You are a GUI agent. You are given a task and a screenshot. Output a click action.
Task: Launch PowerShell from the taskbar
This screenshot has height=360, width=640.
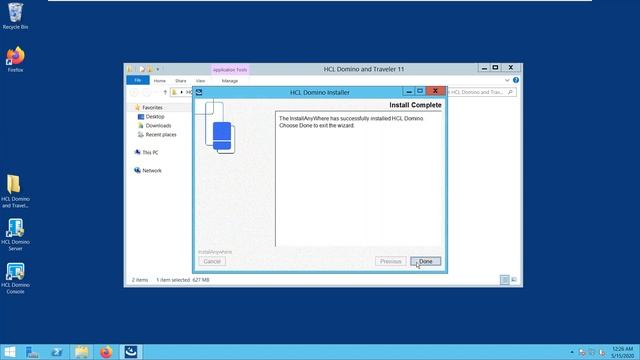[57, 352]
